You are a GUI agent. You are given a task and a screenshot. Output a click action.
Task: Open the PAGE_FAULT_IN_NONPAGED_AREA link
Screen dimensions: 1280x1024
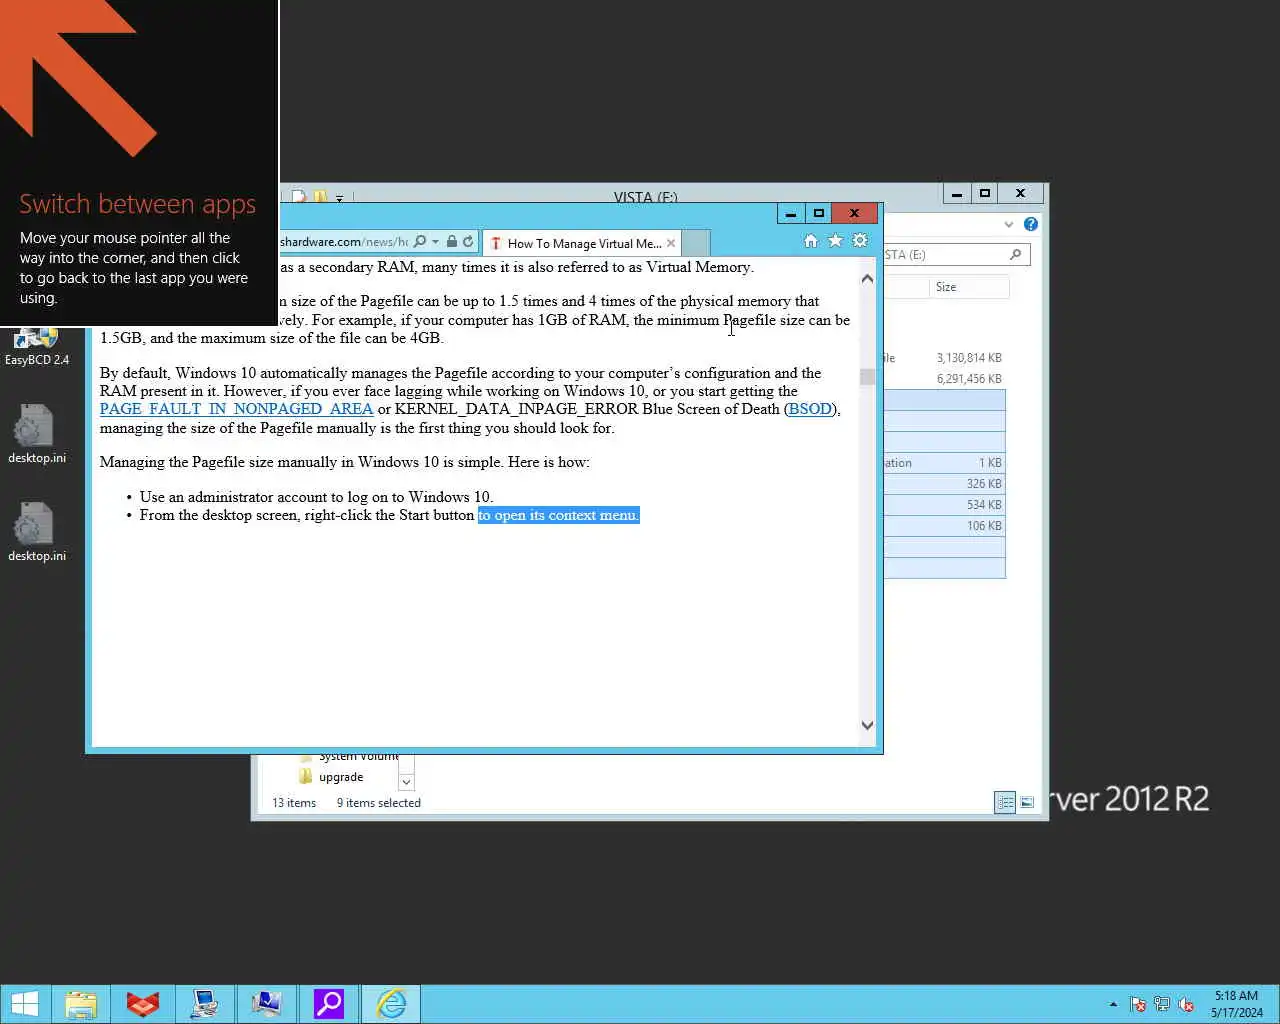coord(236,409)
